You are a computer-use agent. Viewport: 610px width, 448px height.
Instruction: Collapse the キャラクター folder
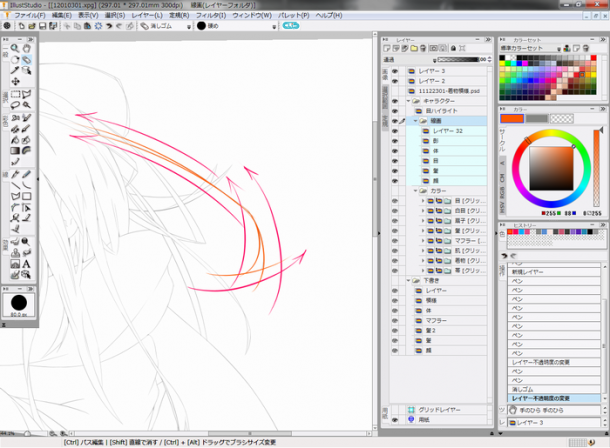pyautogui.click(x=408, y=101)
